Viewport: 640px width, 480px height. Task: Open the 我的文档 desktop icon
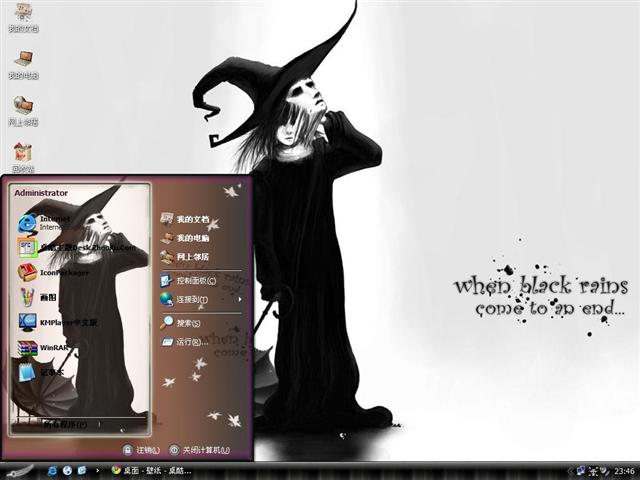click(23, 18)
